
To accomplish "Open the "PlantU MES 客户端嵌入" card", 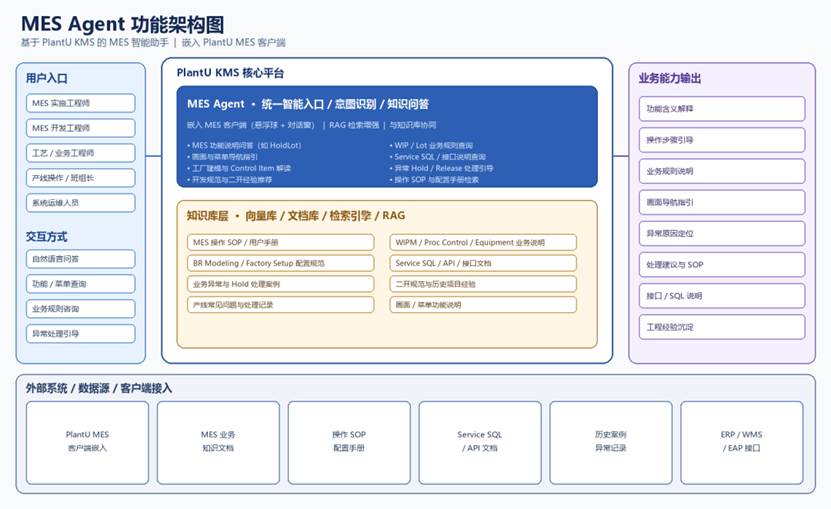I will click(x=87, y=443).
